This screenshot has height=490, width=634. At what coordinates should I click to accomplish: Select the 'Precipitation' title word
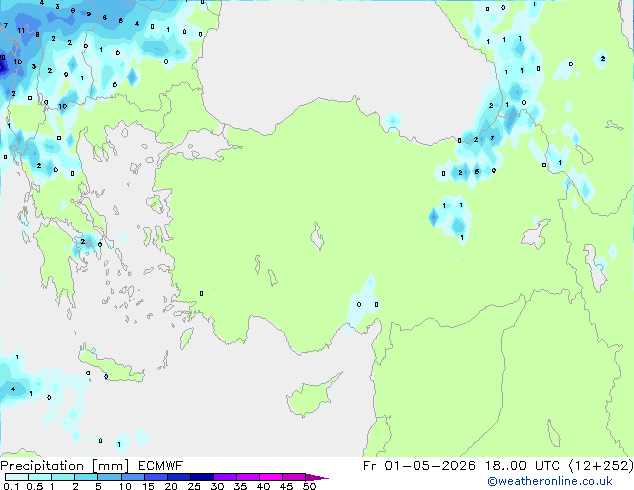(x=42, y=466)
